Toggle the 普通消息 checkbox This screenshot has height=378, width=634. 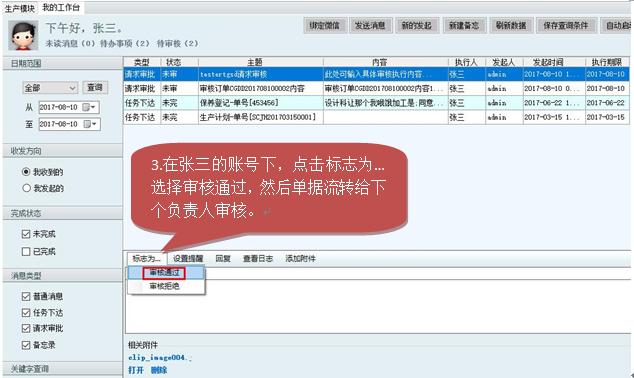(x=26, y=296)
